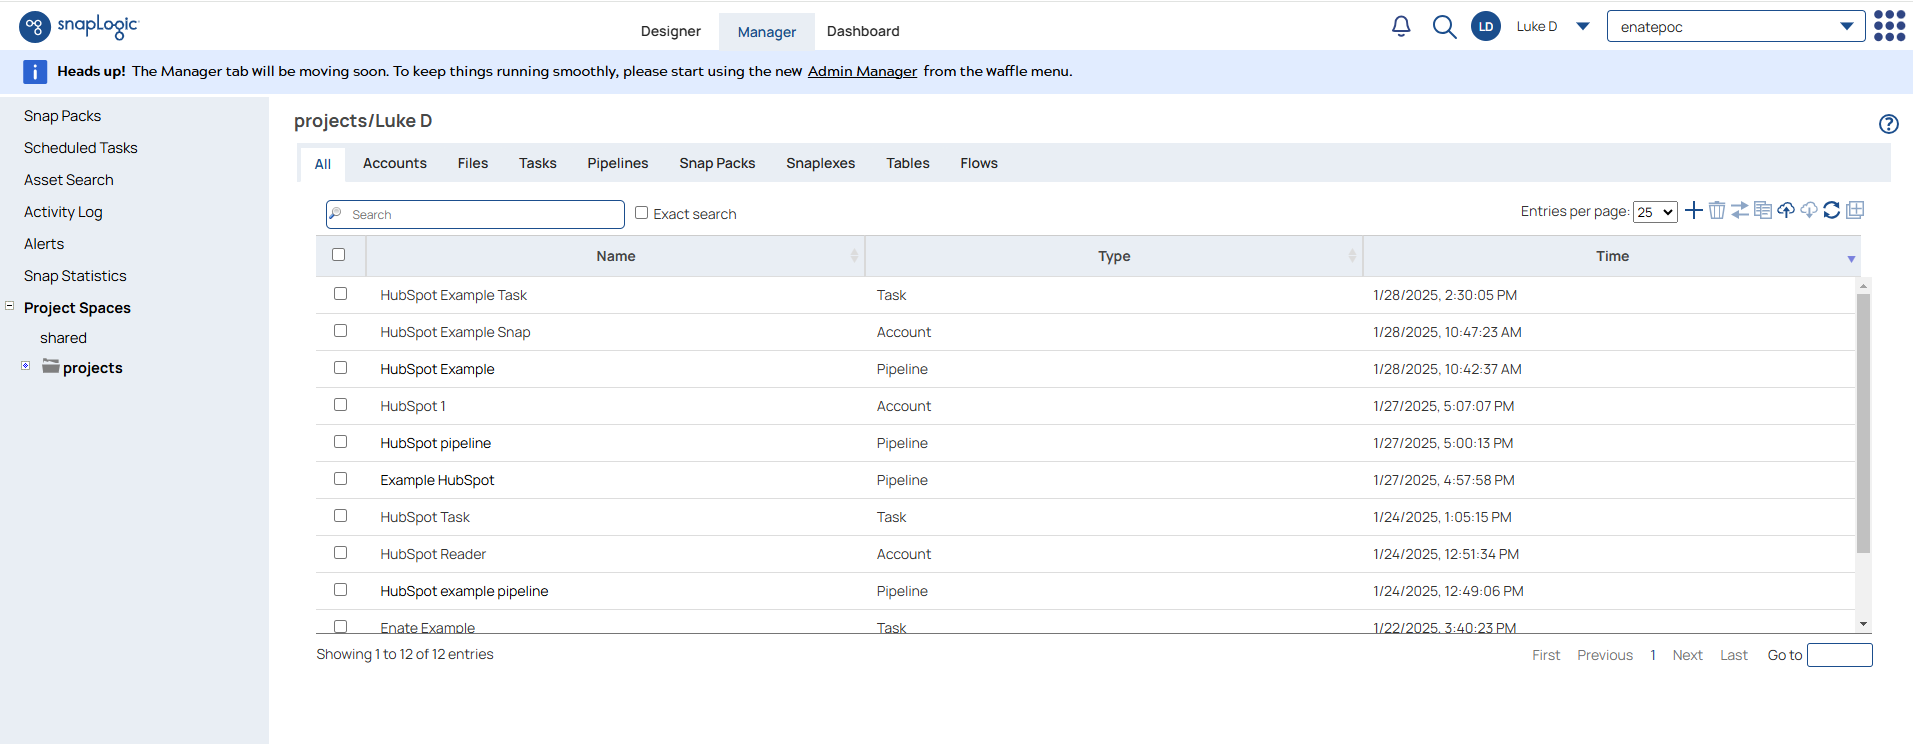The height and width of the screenshot is (744, 1913).
Task: Select the shared project space
Action: pyautogui.click(x=63, y=338)
